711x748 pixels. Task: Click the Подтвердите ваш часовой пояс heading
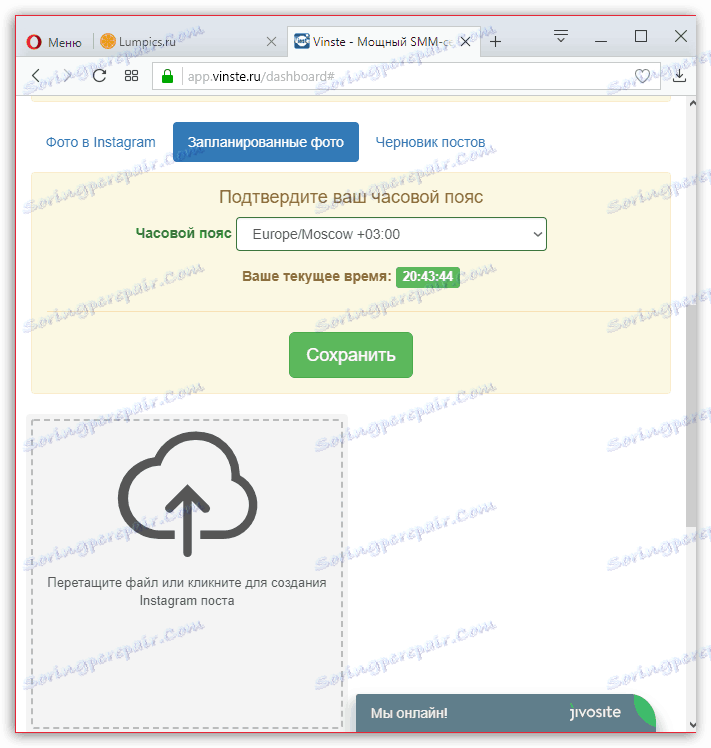351,197
